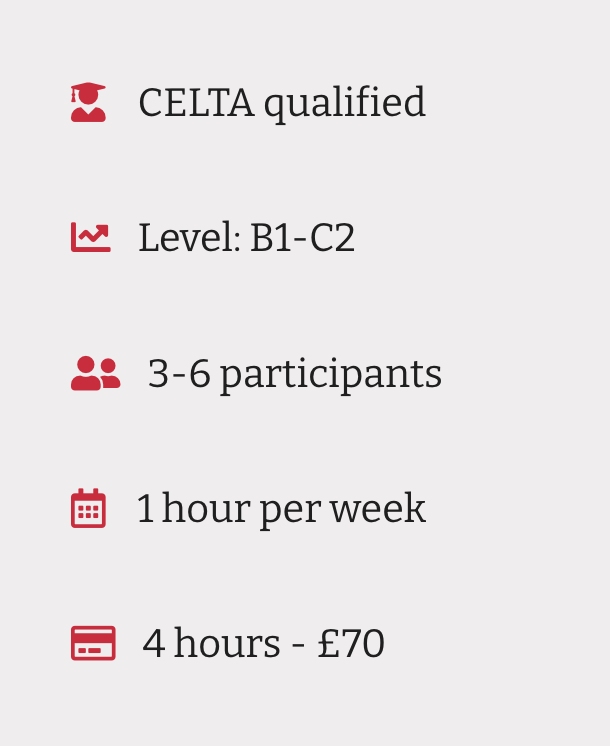The width and height of the screenshot is (610, 746).
Task: Click the '£70' price
Action: click(x=351, y=643)
